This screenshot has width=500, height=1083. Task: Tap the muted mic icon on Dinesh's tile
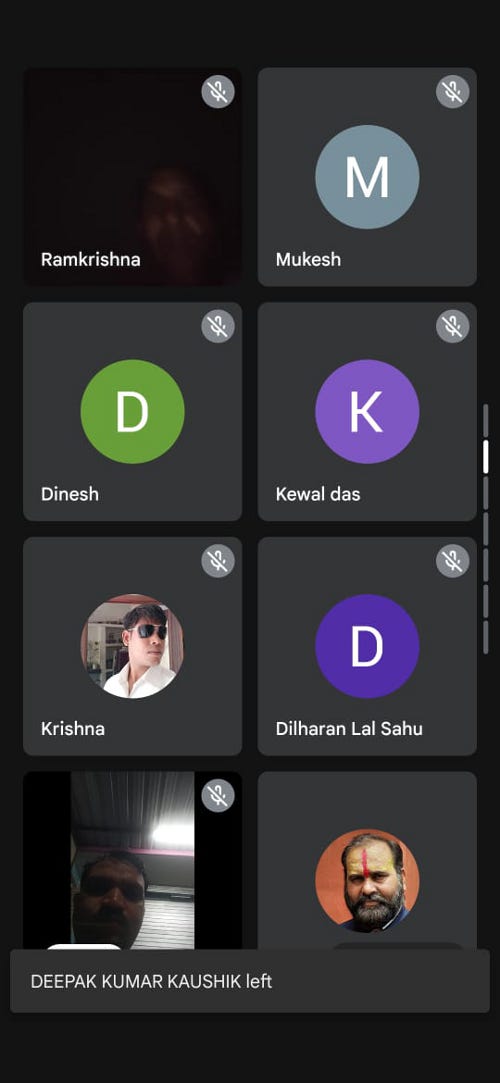[x=218, y=326]
